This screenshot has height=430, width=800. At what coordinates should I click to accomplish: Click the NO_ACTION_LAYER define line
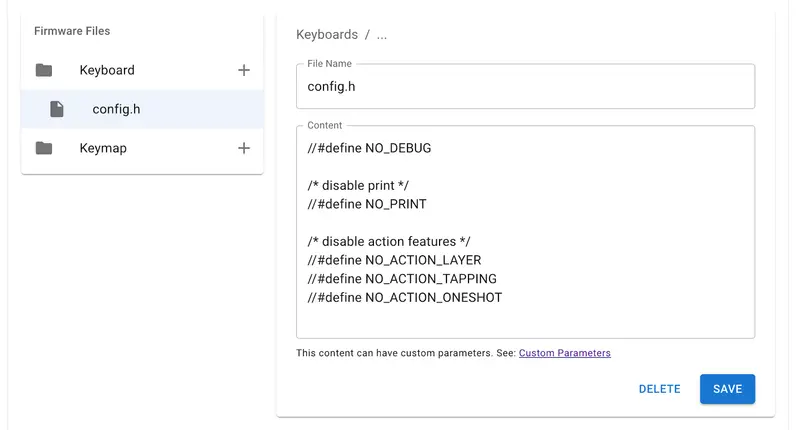click(395, 260)
